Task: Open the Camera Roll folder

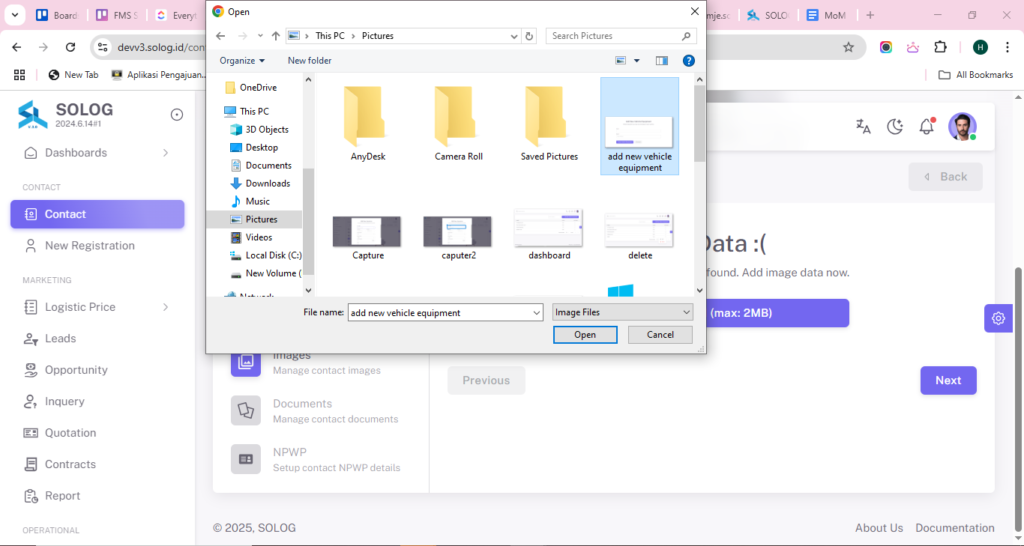Action: pos(458,123)
